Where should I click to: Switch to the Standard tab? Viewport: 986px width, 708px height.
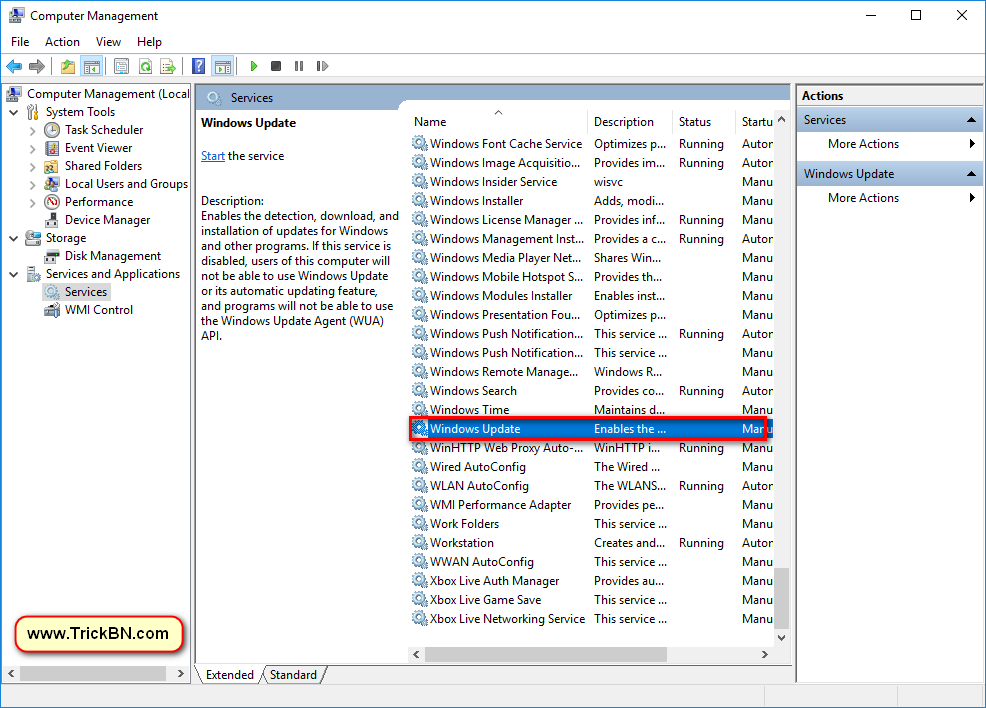pyautogui.click(x=293, y=675)
